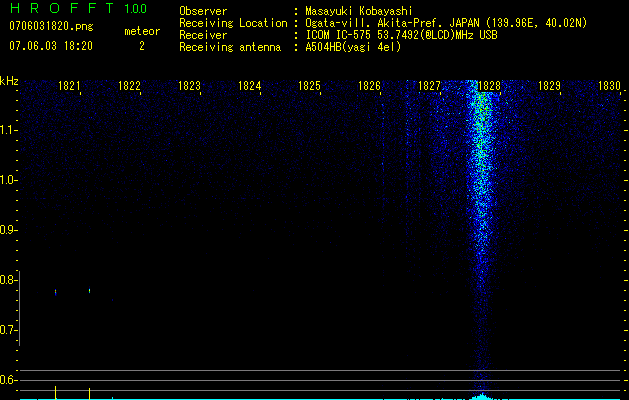Click time axis label 1830

click(x=609, y=86)
